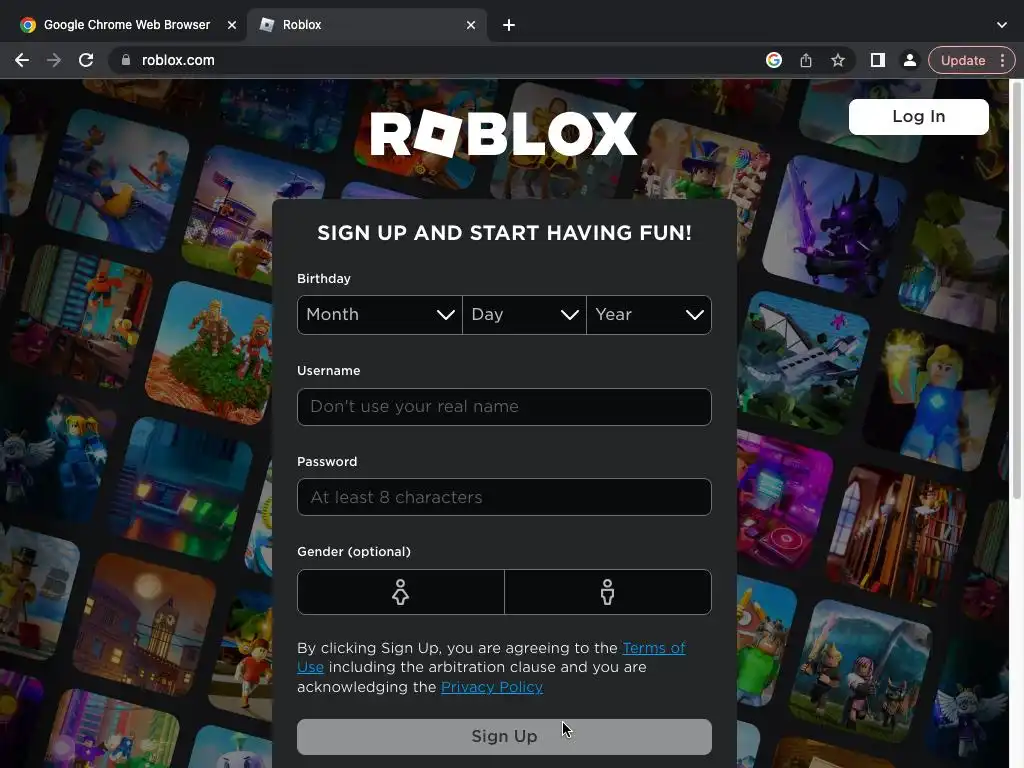Click the address bar URL roblox.com
Screen dimensions: 1024x768
[x=178, y=60]
